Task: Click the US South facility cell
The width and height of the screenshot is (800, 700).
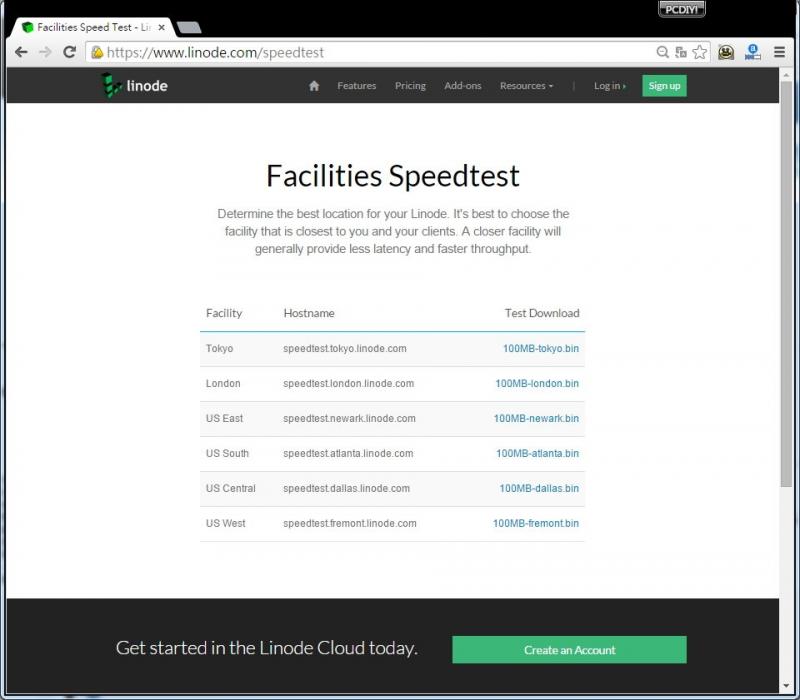Action: 228,453
